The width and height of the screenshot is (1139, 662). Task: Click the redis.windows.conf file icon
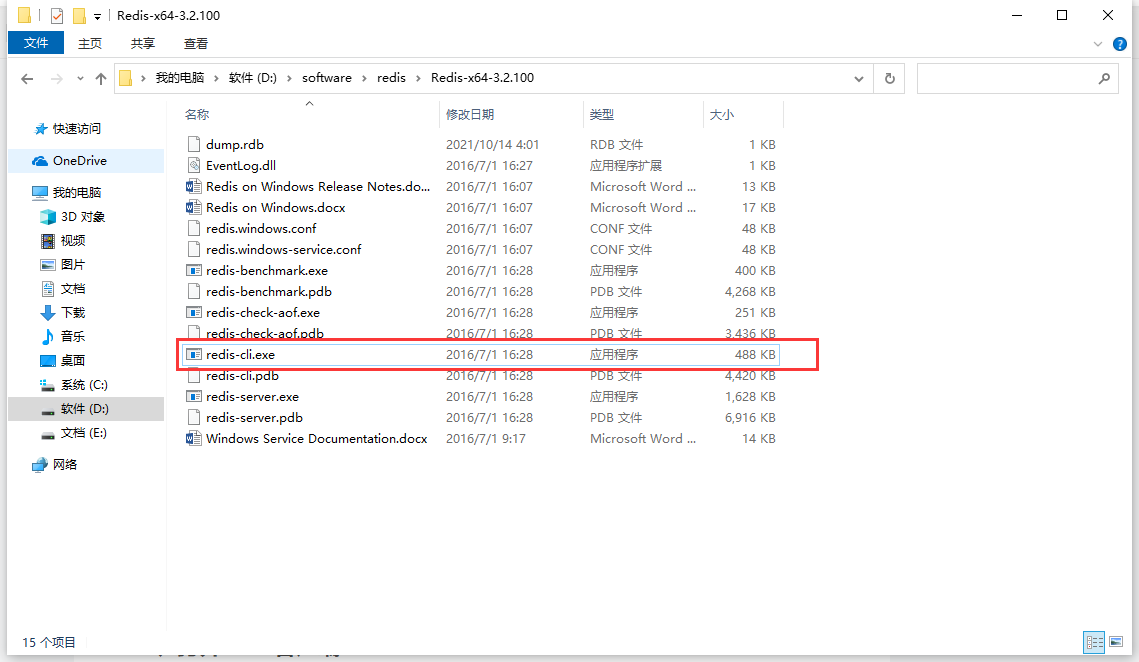[193, 228]
